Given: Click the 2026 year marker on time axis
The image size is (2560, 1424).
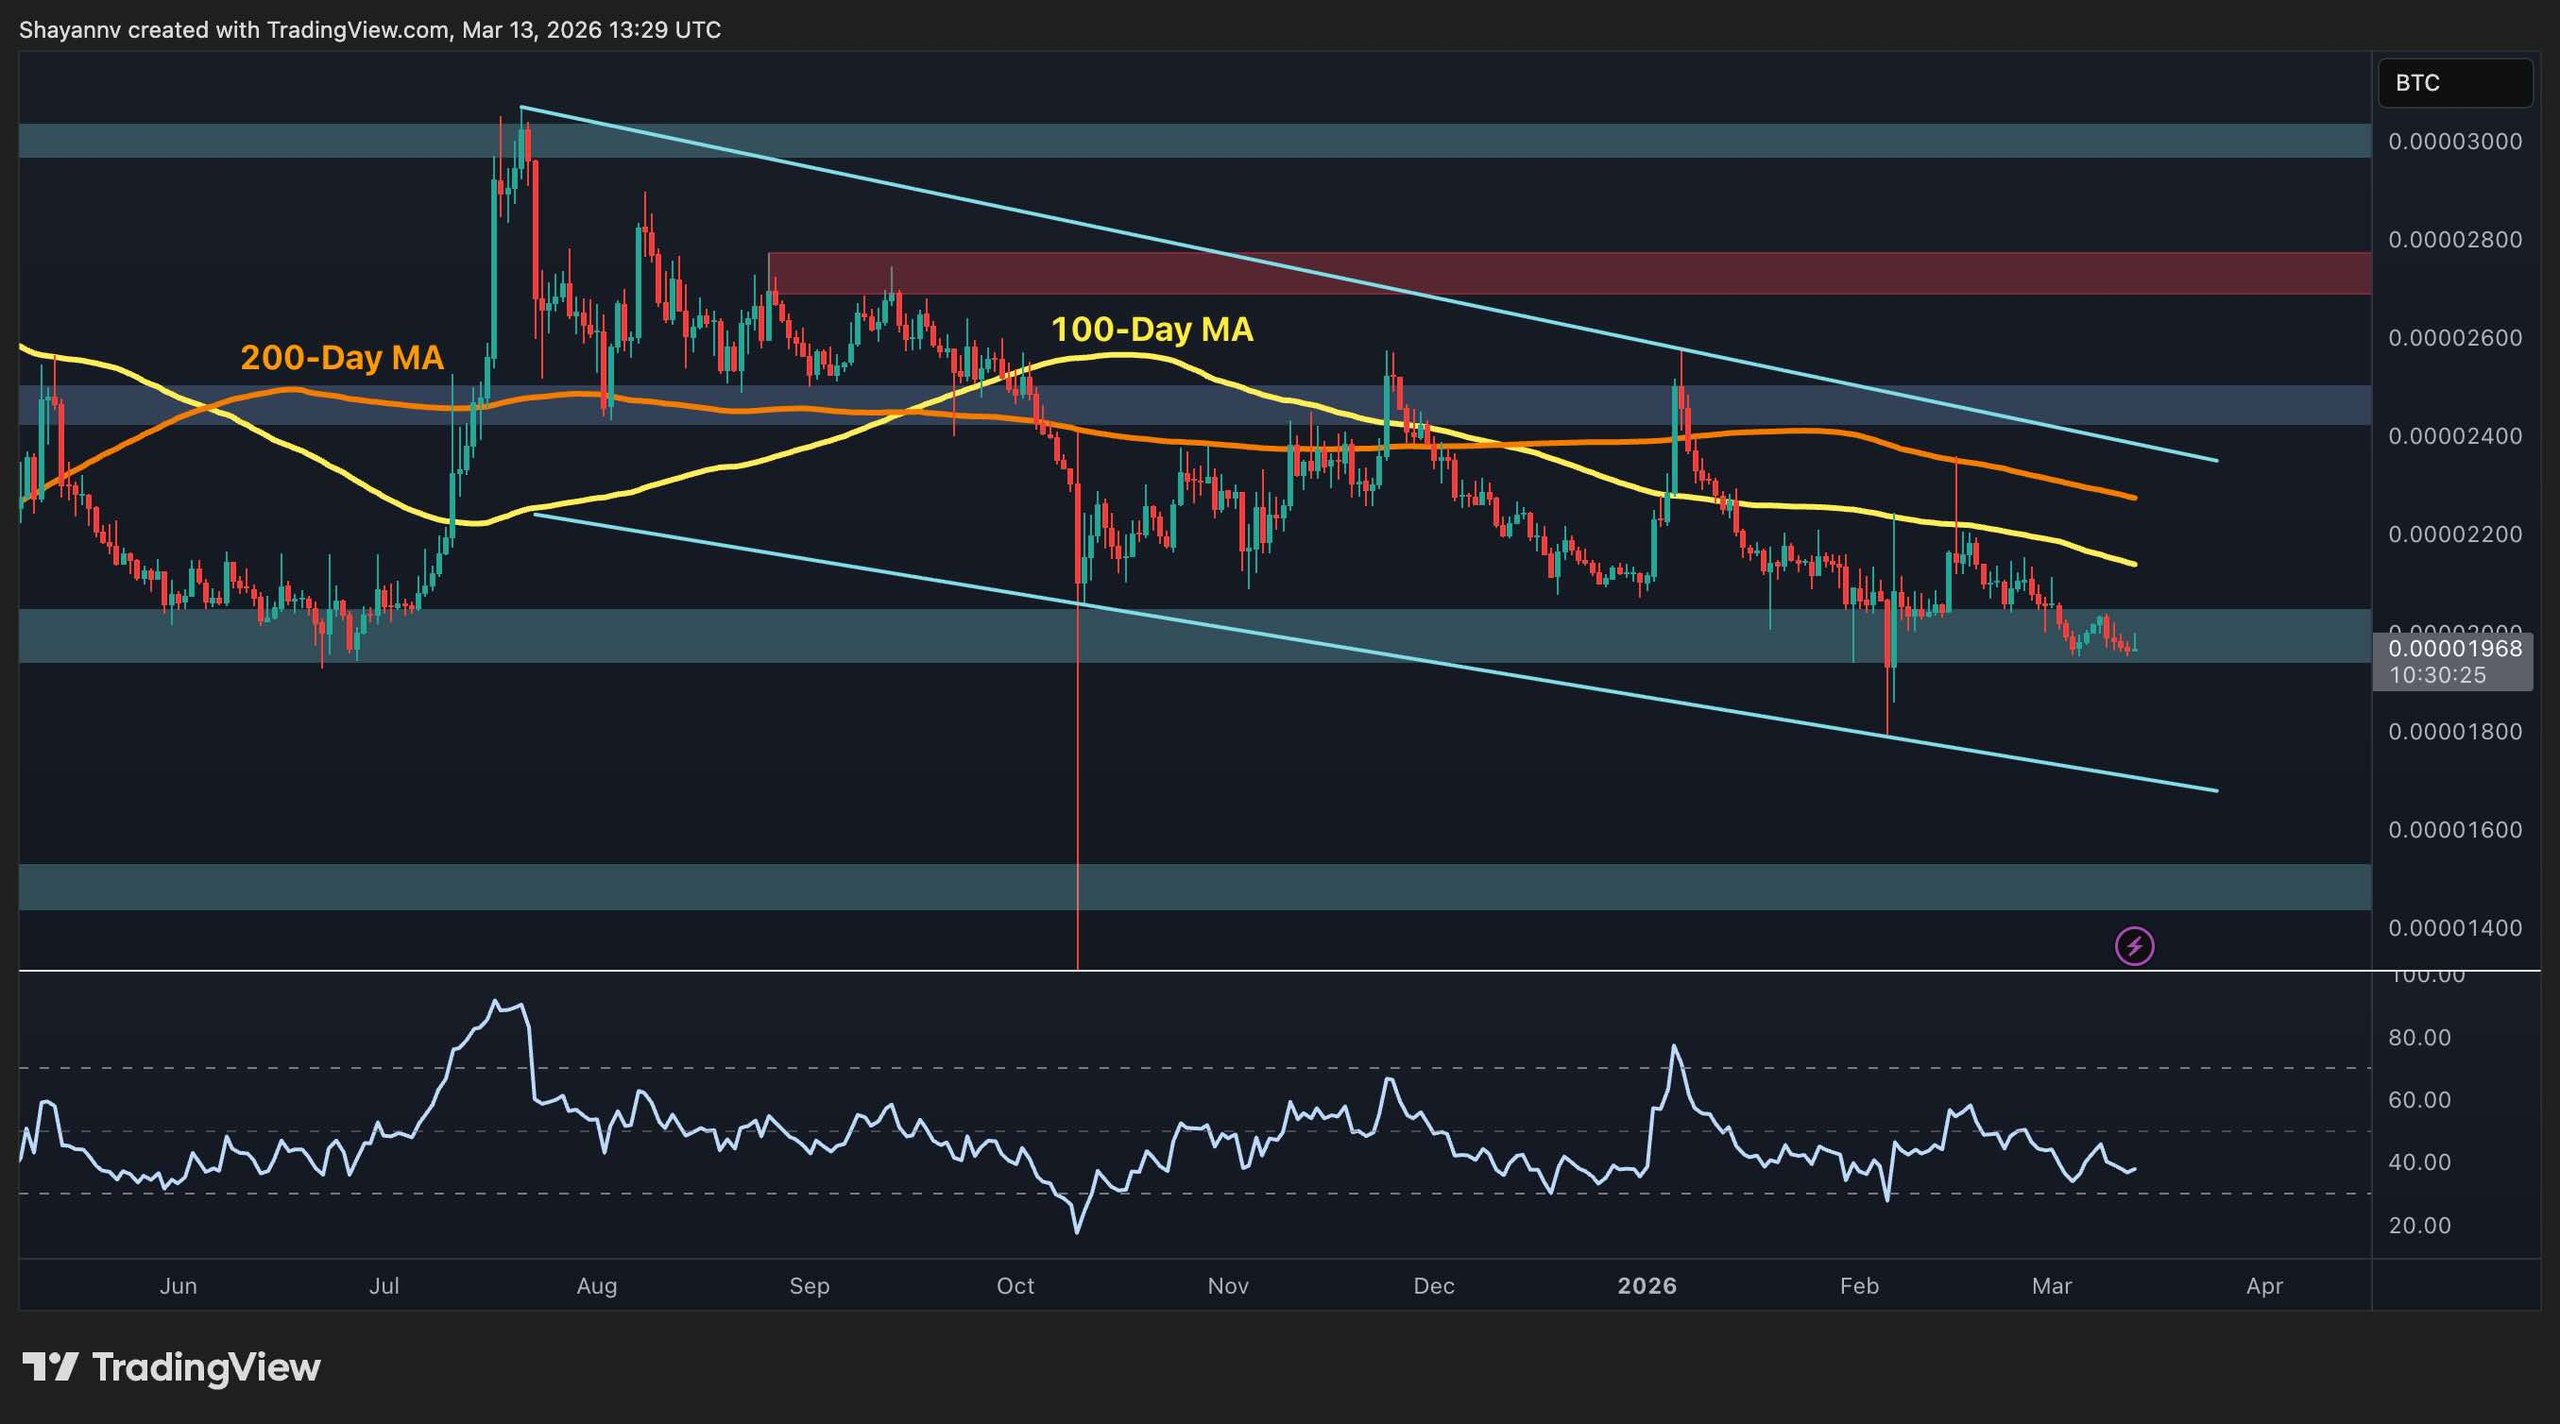Looking at the screenshot, I should pos(1646,1285).
